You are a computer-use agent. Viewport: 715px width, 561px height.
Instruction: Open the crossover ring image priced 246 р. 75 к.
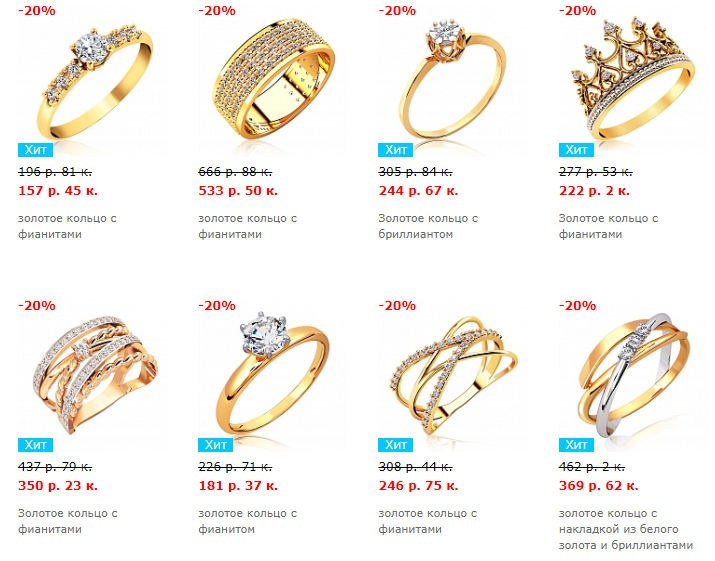(x=454, y=374)
